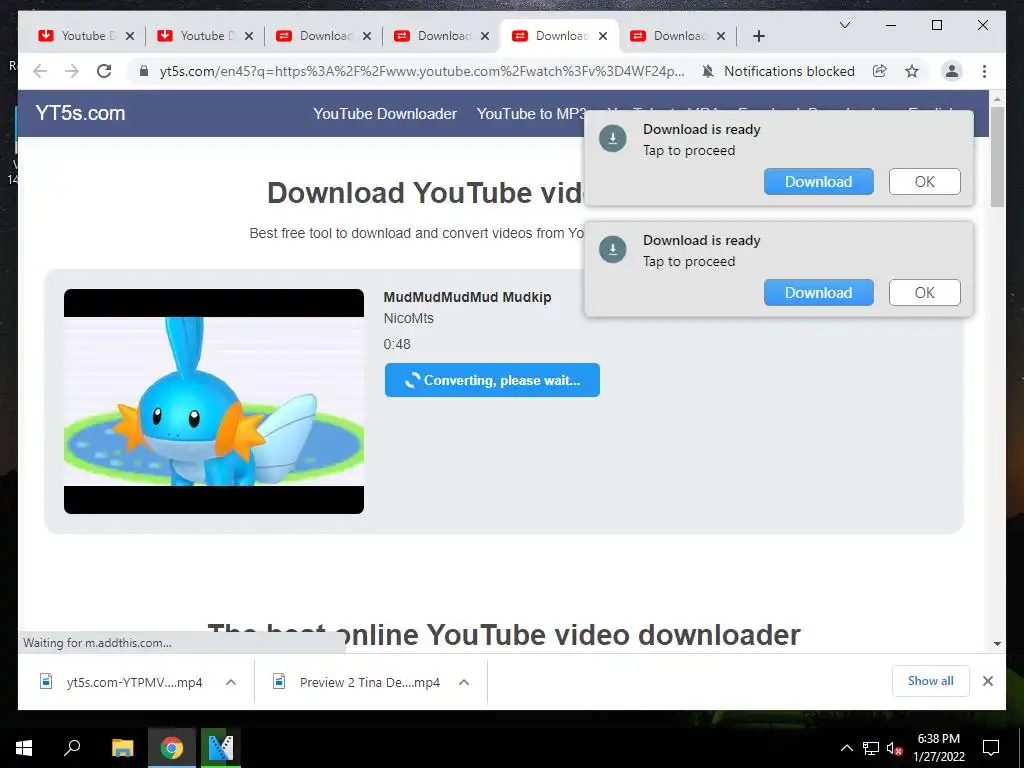Click the notifications blocked bell icon
This screenshot has width=1024, height=768.
coord(708,71)
